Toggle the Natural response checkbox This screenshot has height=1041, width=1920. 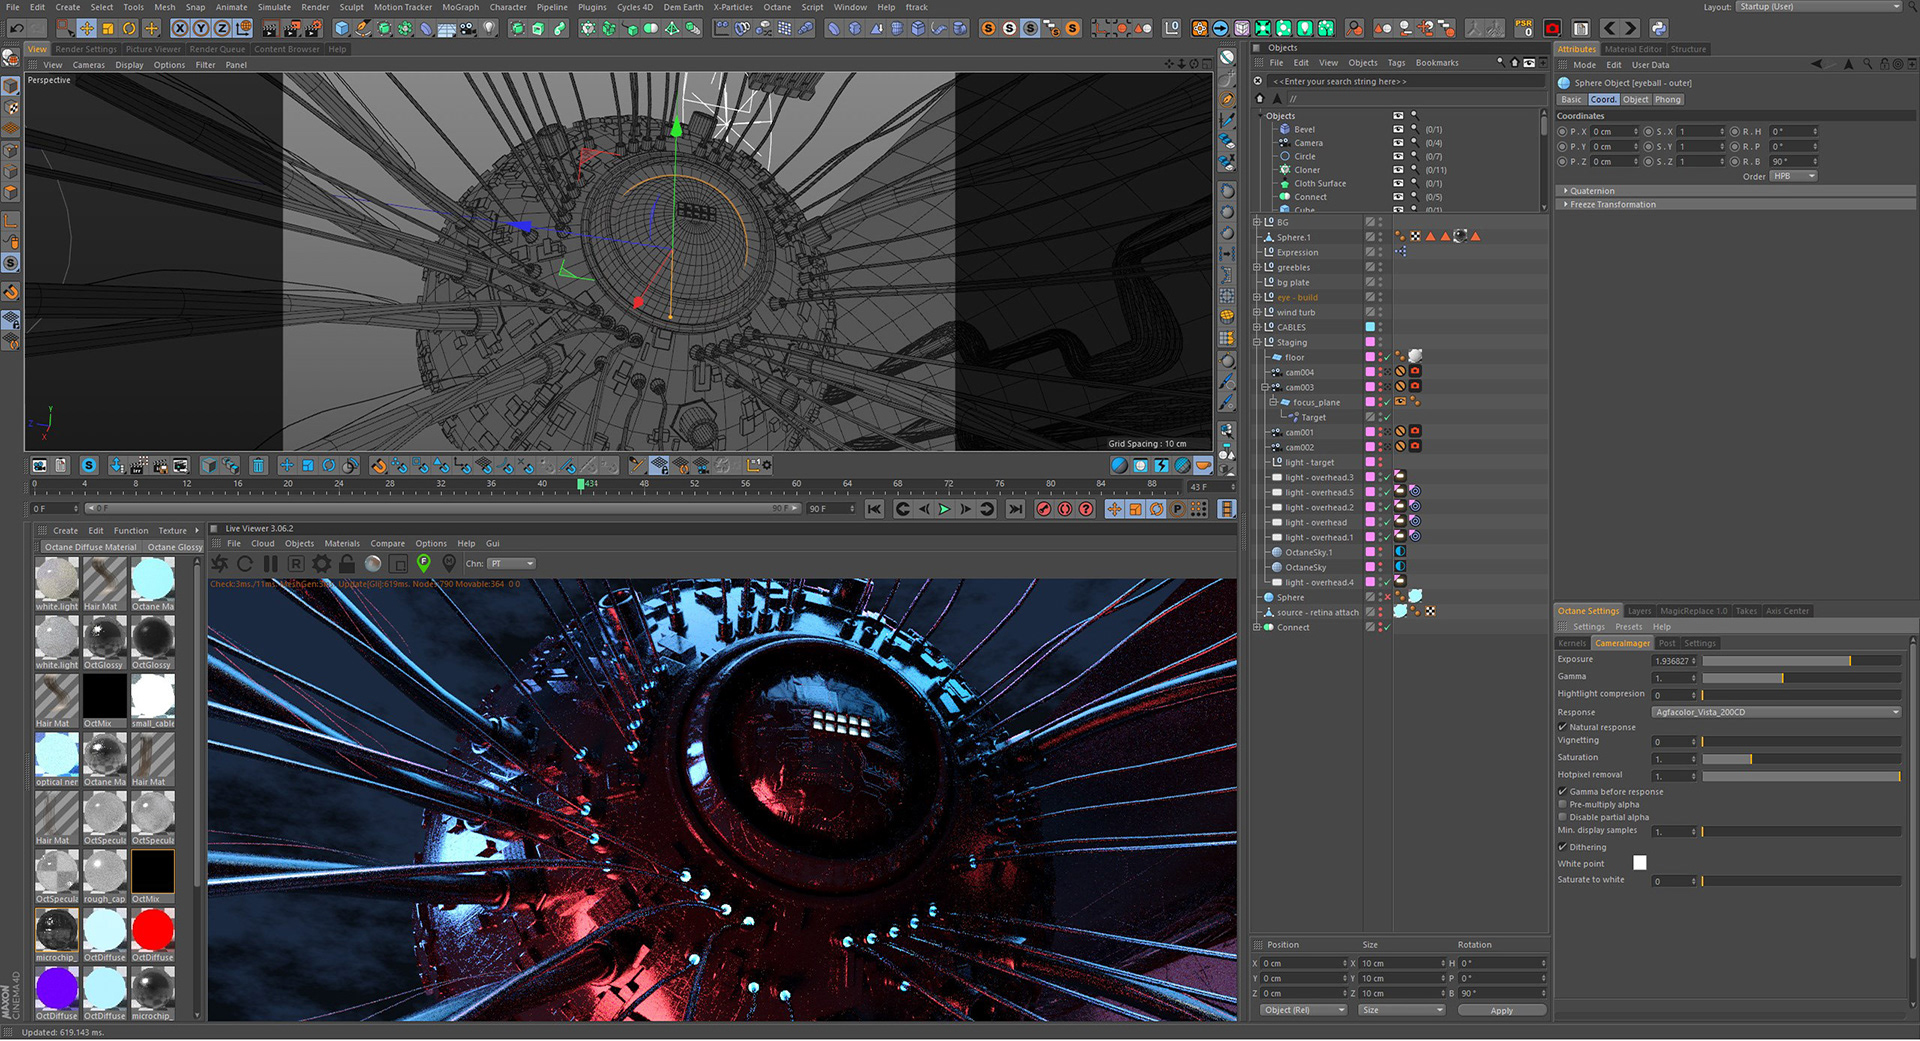coord(1562,727)
